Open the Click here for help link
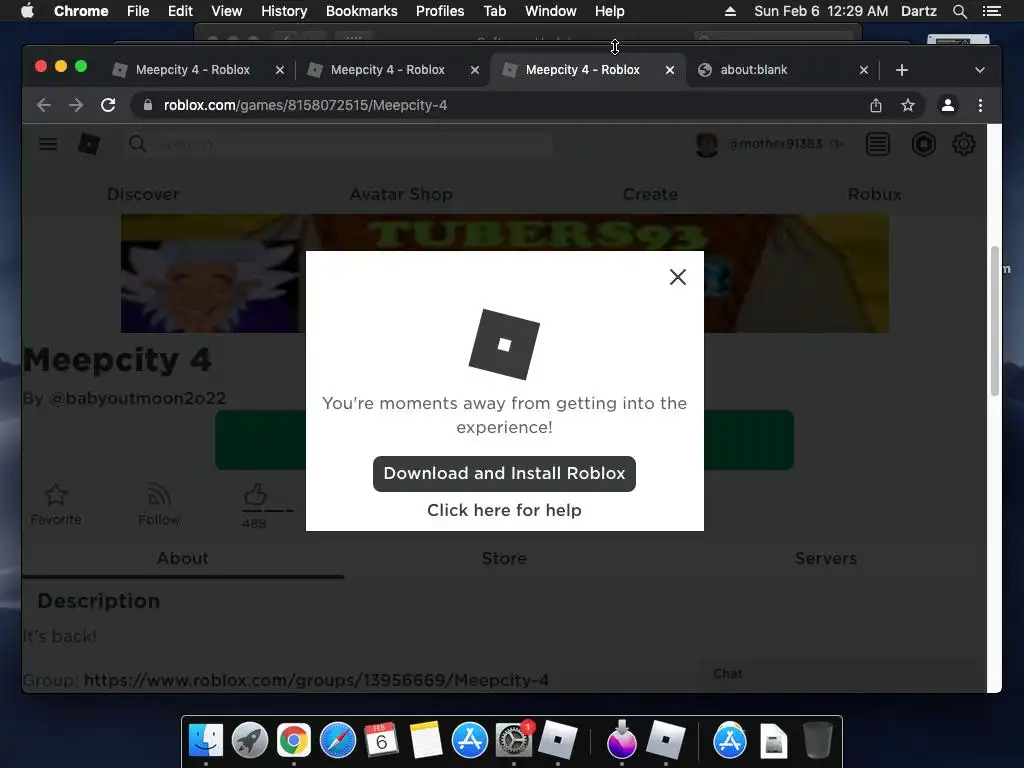The width and height of the screenshot is (1024, 768). 504,510
